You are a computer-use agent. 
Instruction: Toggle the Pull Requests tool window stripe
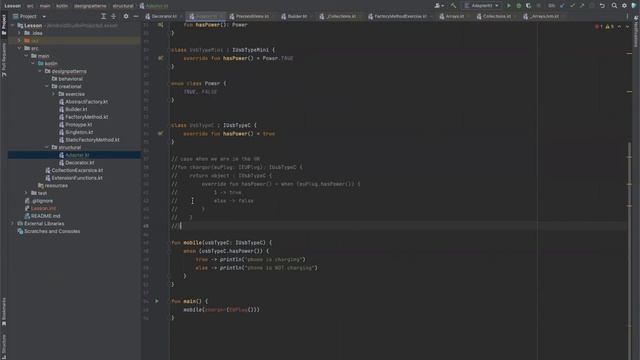tap(4, 60)
